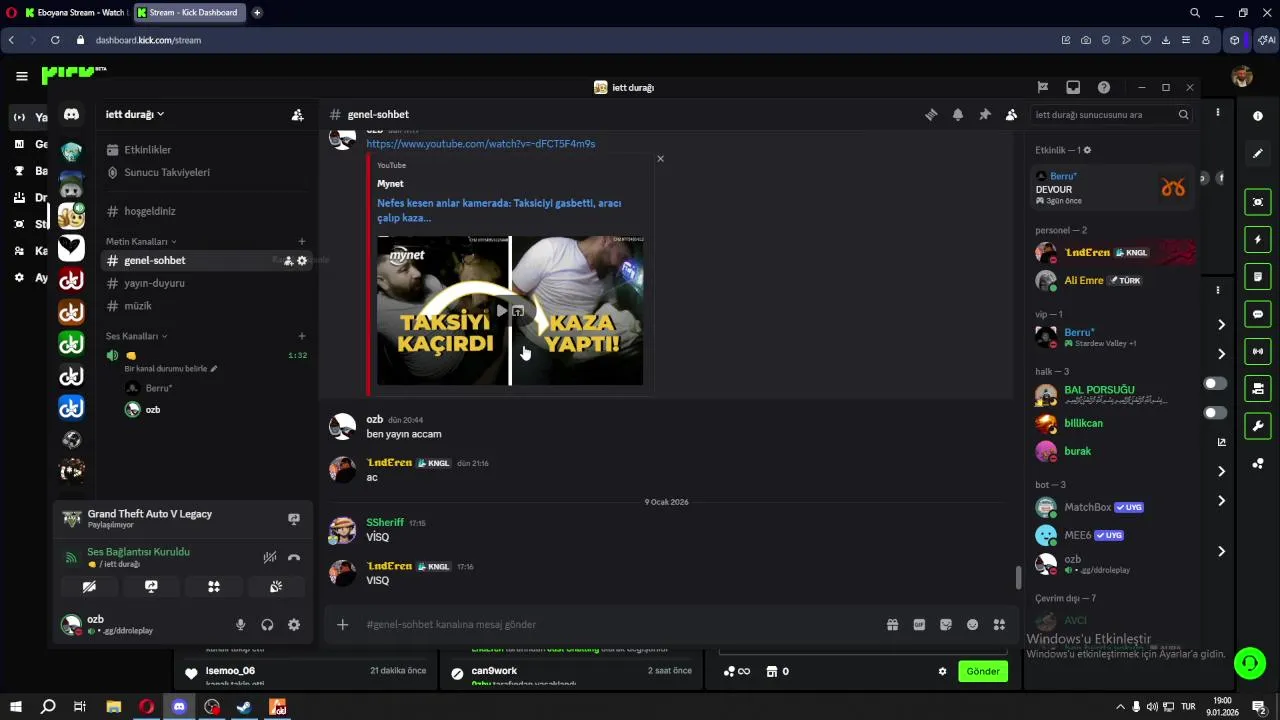Stream Grand Theft Auto V Legacy icon
The width and height of the screenshot is (1280, 720).
[x=294, y=519]
